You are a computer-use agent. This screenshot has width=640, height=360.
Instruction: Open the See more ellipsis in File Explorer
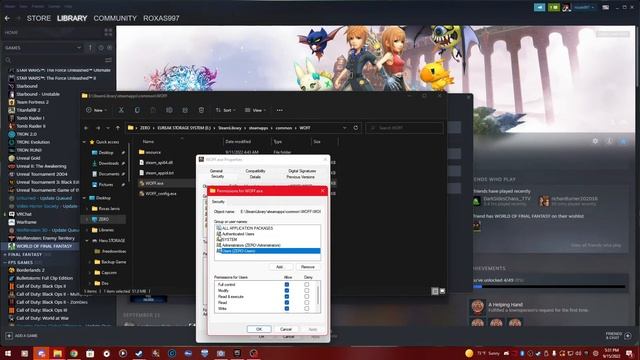coord(280,110)
